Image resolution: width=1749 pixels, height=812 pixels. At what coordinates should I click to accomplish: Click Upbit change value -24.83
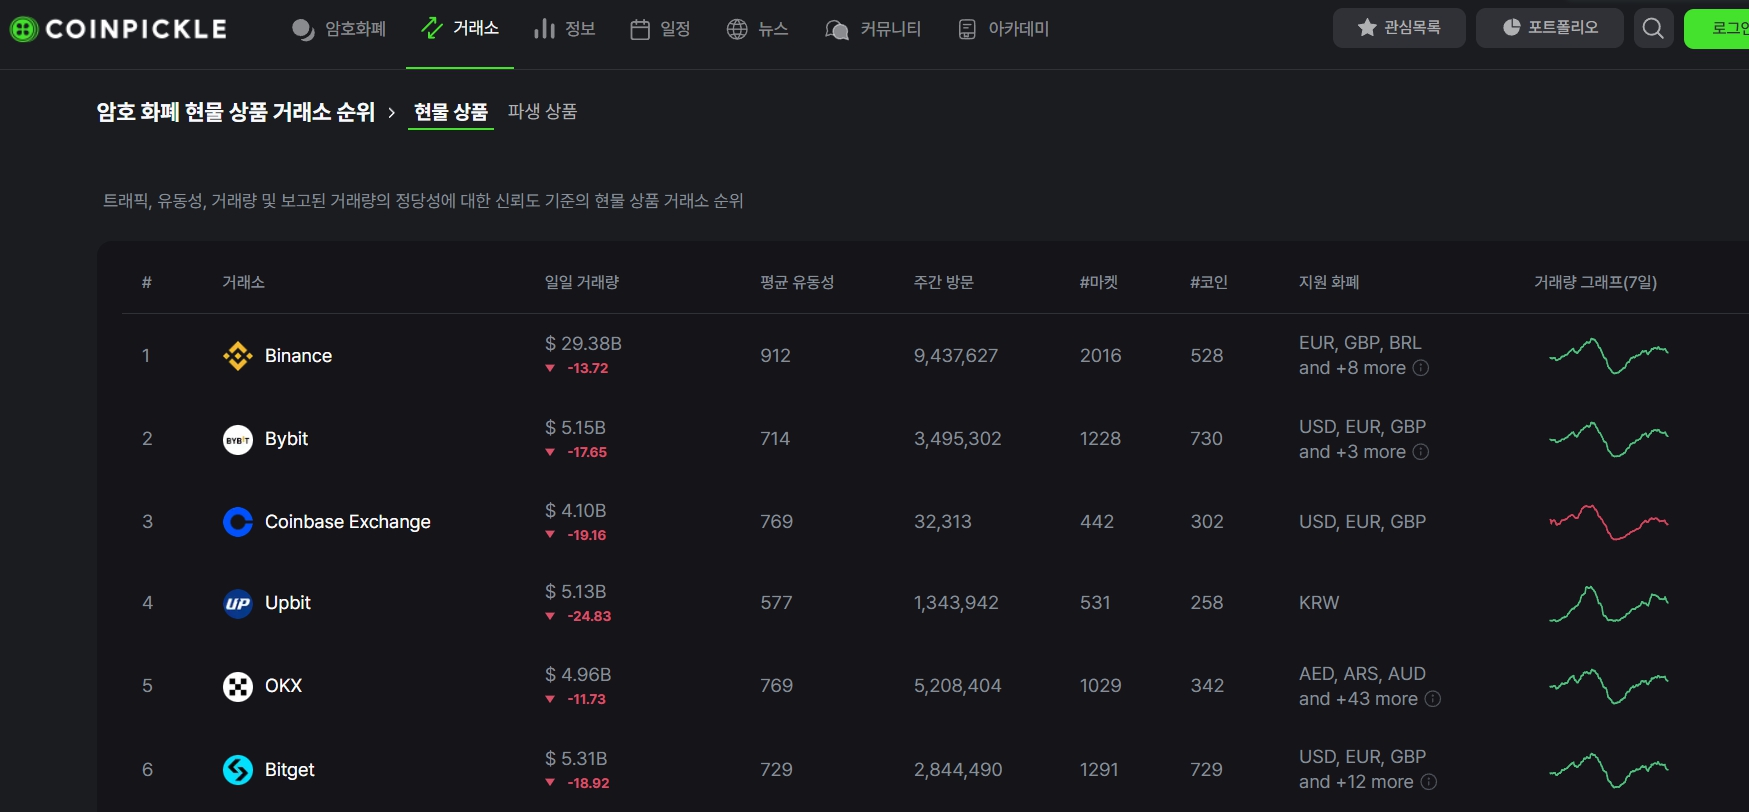tap(588, 616)
